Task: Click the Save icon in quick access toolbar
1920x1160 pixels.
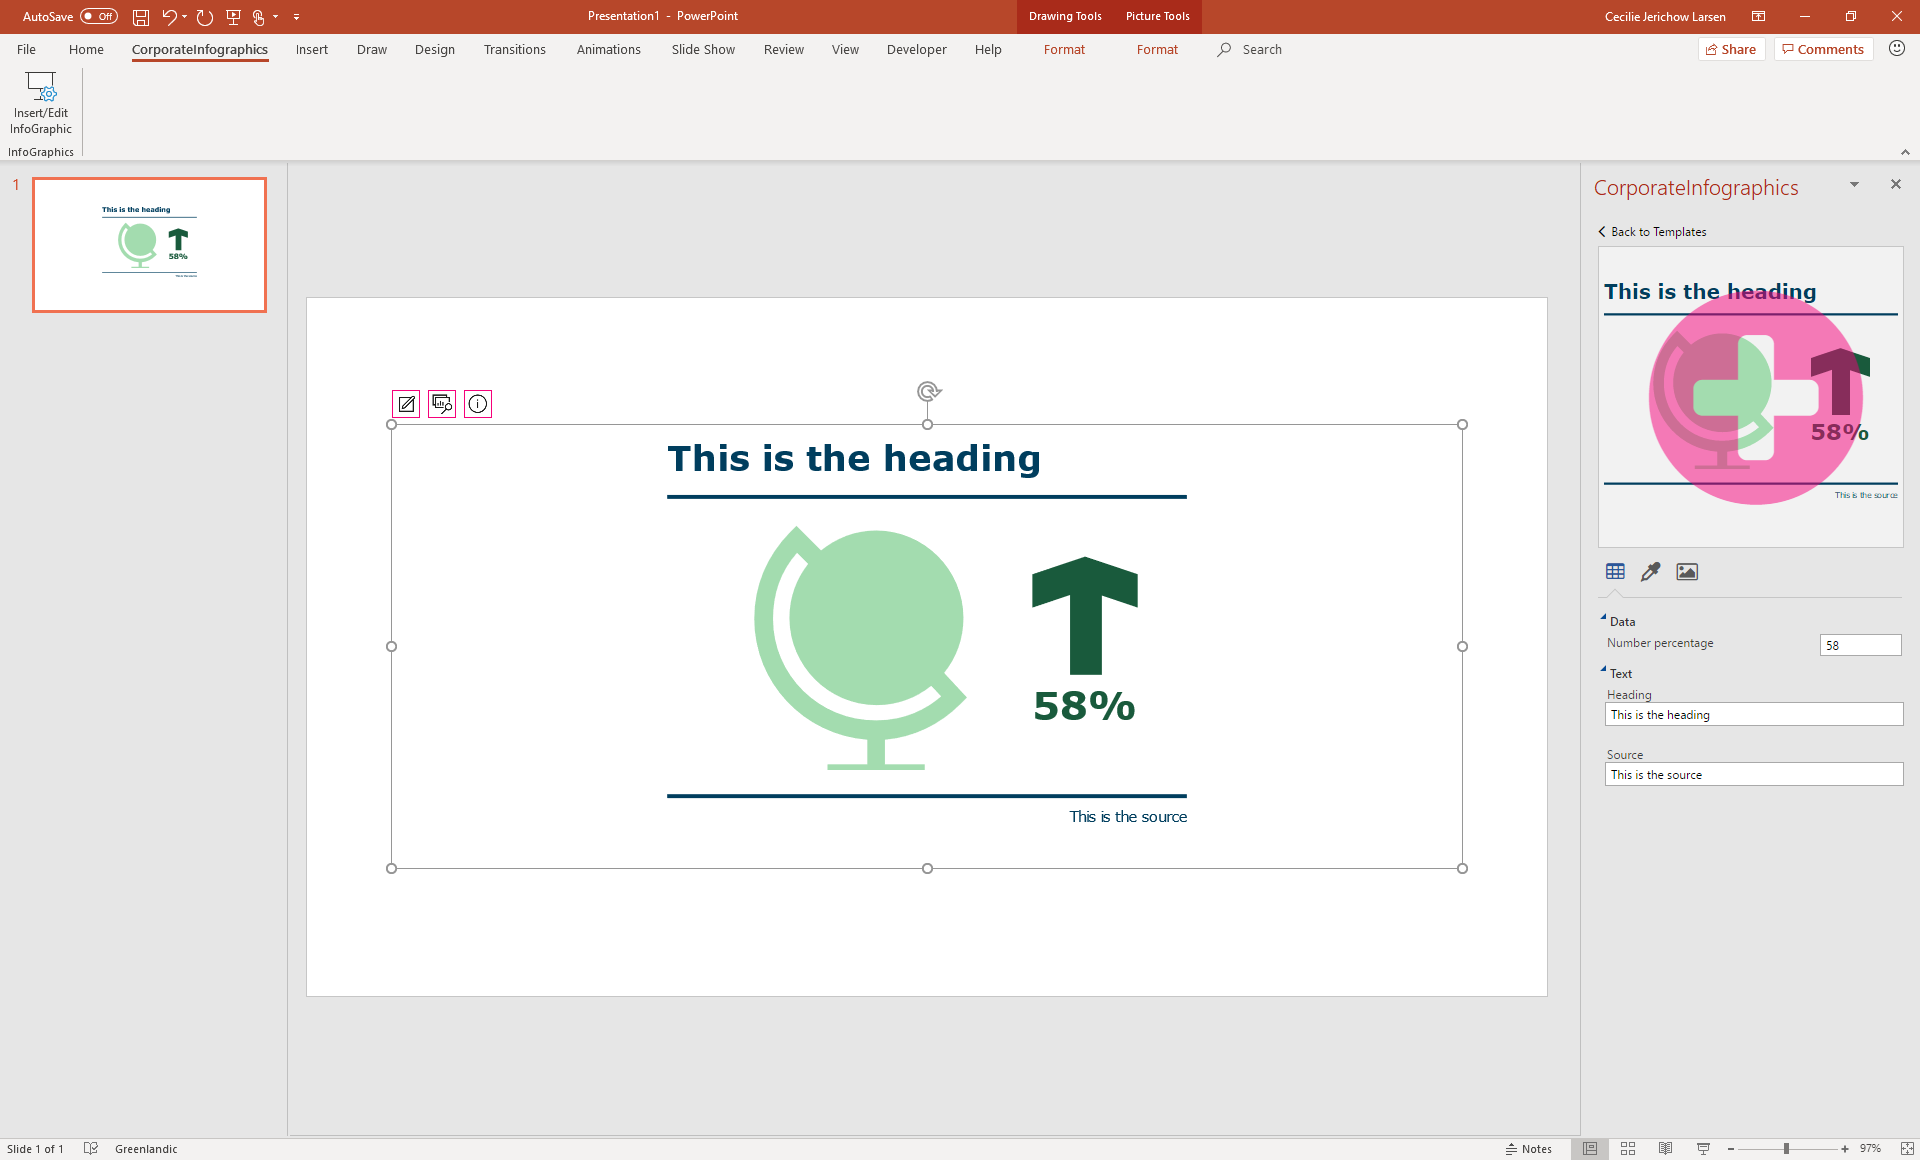Action: (141, 17)
